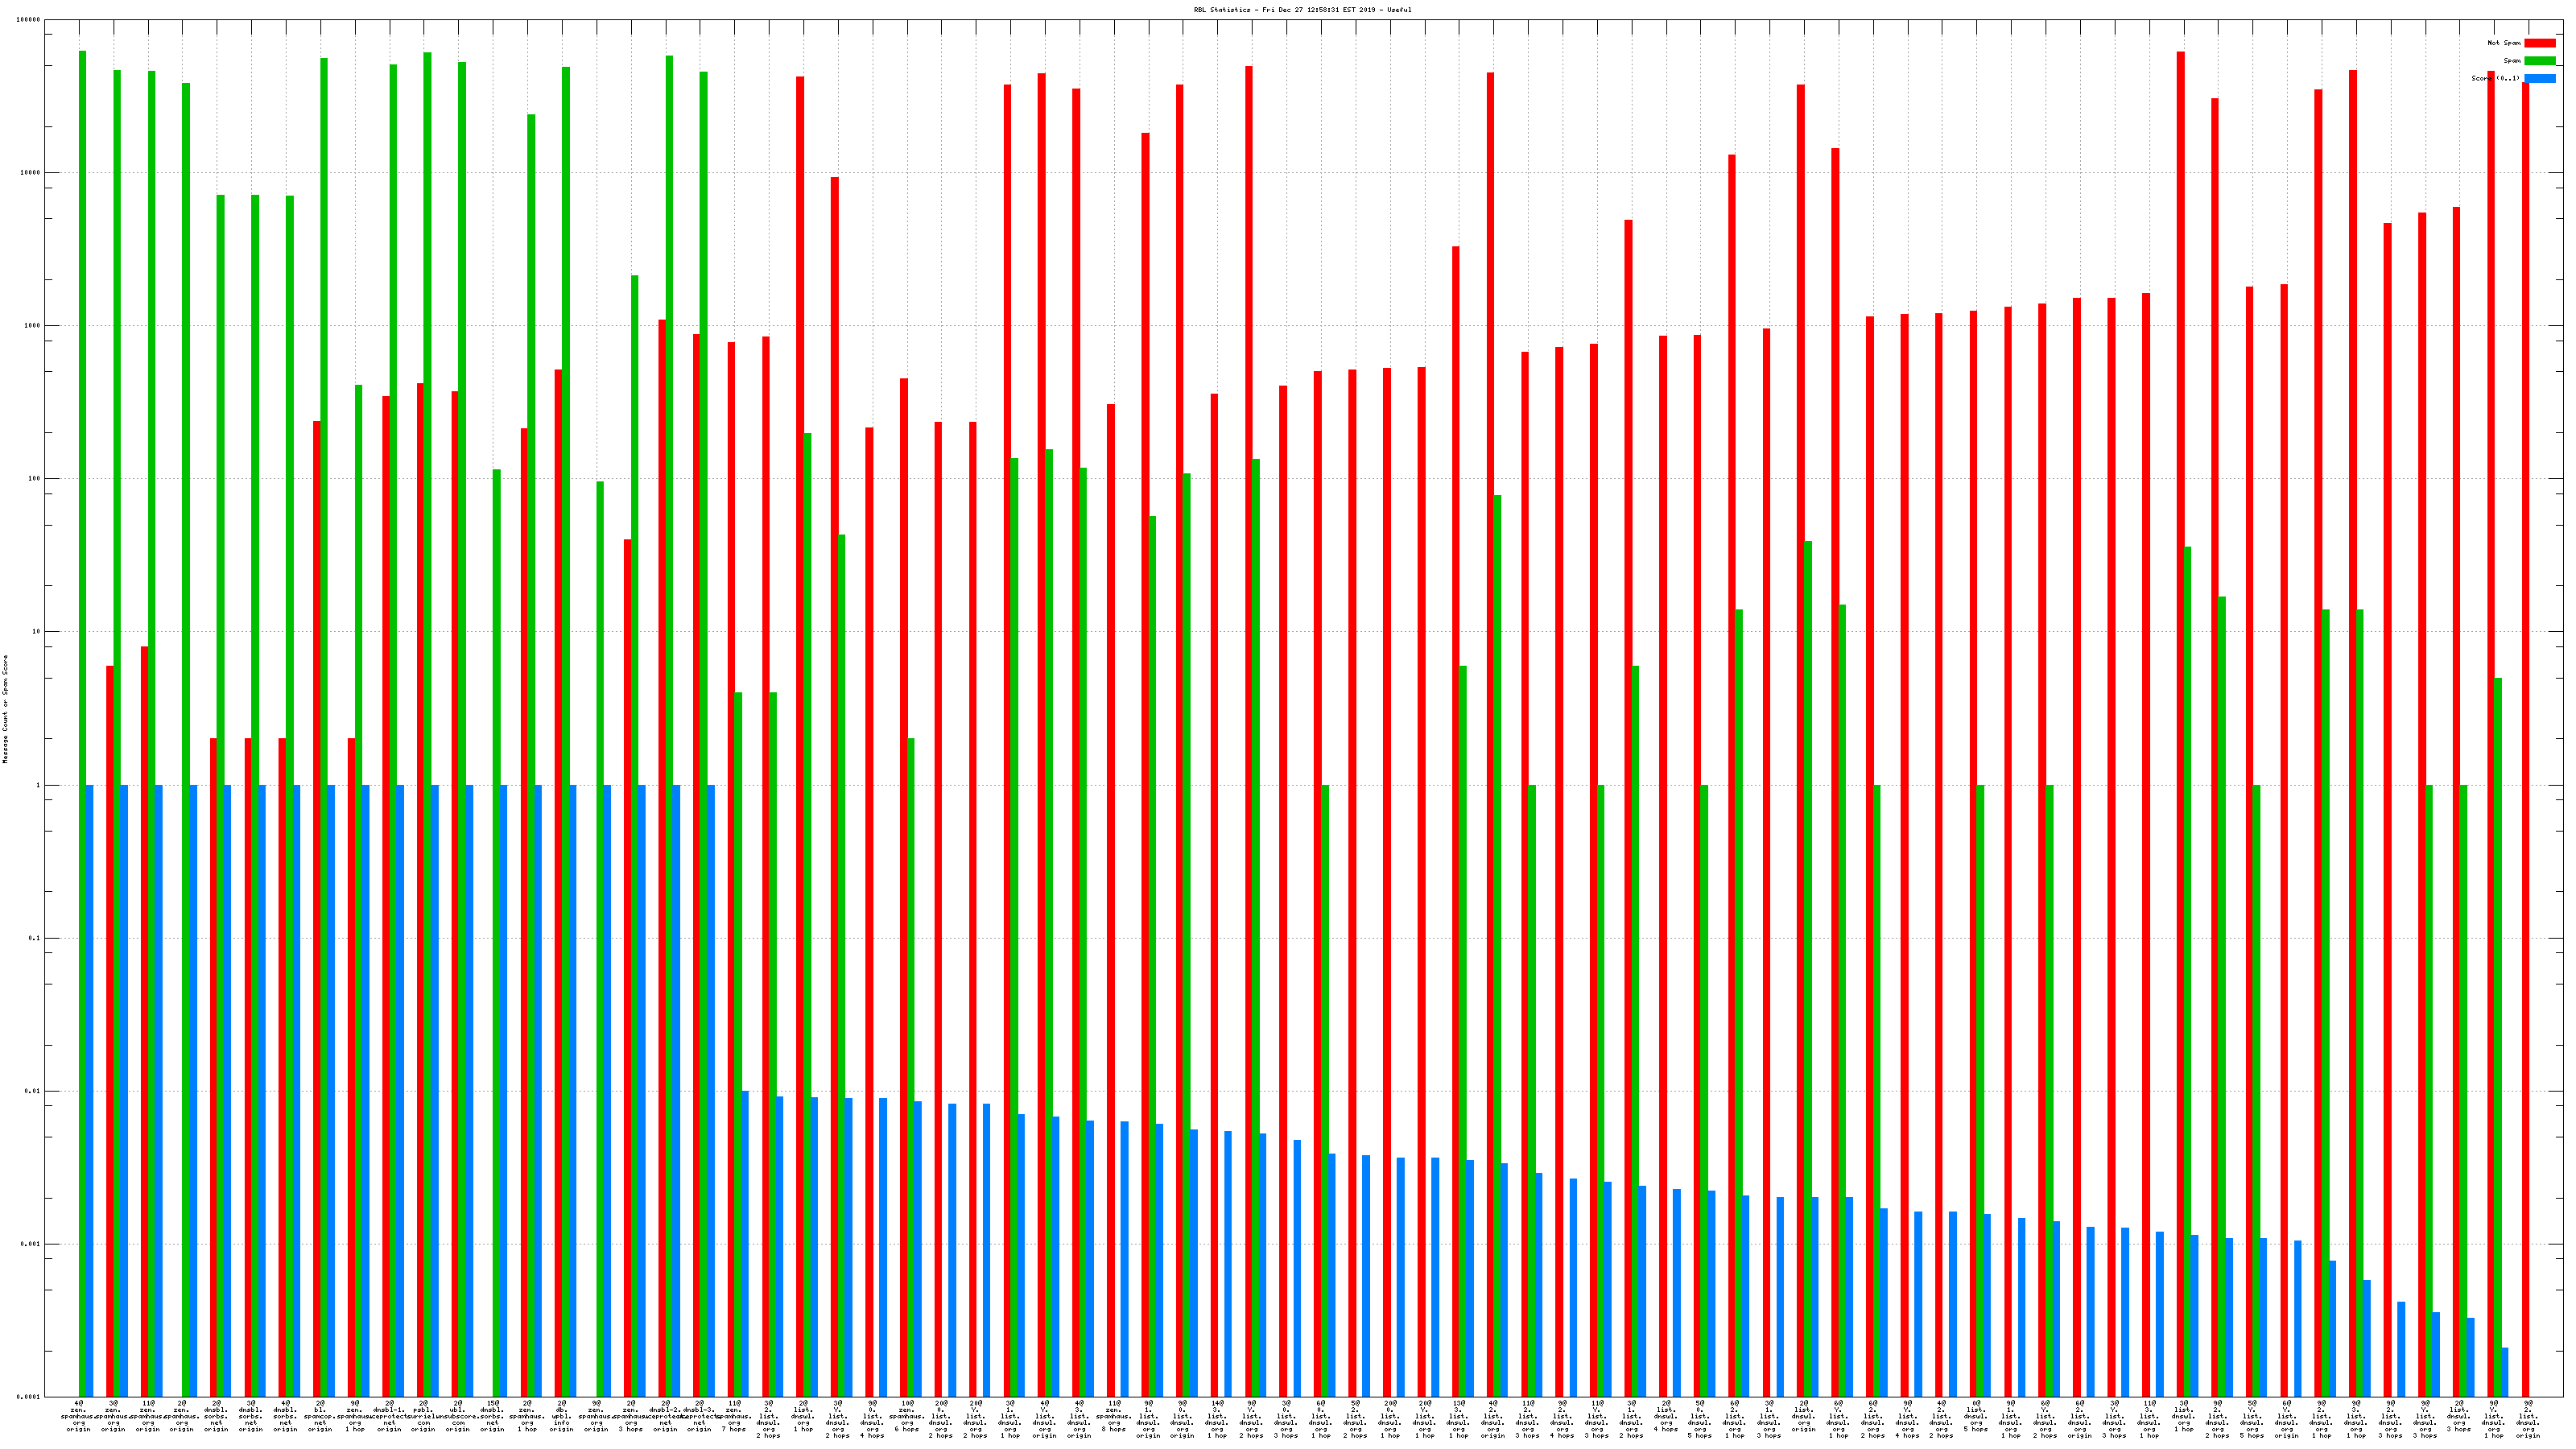The height and width of the screenshot is (1449, 2576).
Task: Click the RBL Statistics chart title
Action: pyautogui.click(x=1302, y=10)
